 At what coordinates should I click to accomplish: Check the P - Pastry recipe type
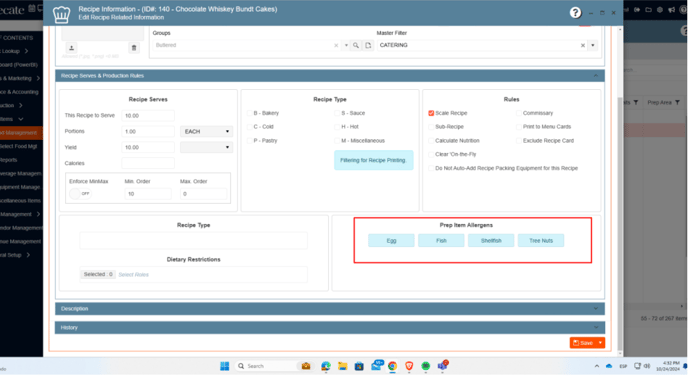click(249, 141)
